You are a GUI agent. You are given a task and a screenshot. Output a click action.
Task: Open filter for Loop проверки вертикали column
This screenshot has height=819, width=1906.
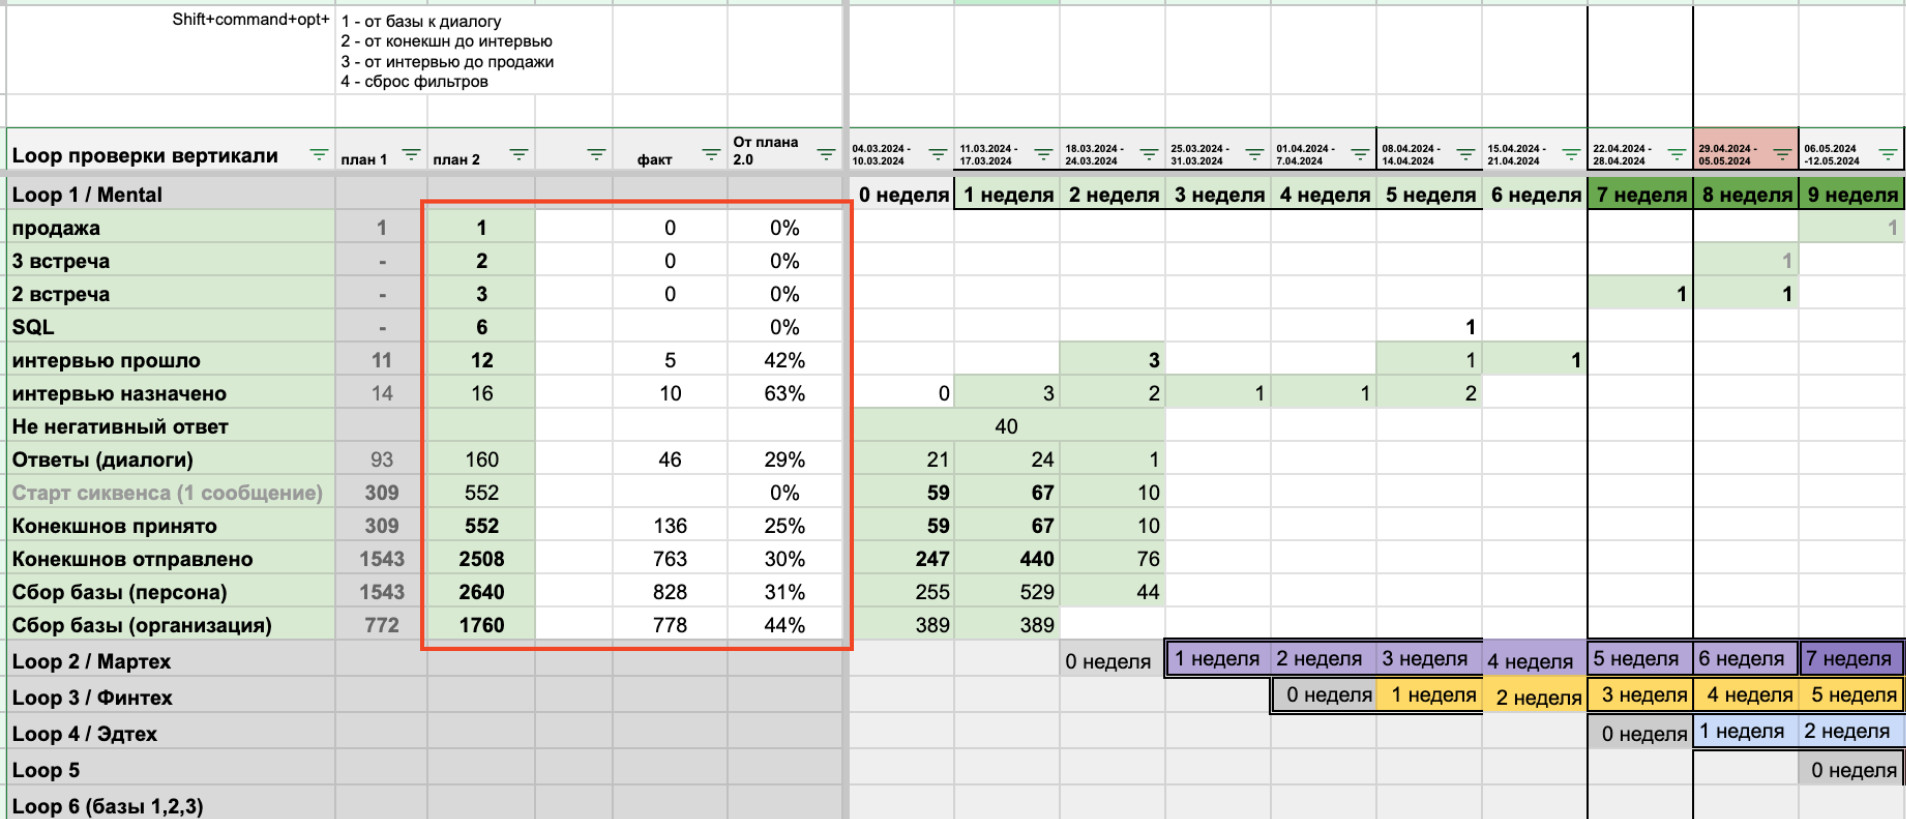[x=318, y=155]
